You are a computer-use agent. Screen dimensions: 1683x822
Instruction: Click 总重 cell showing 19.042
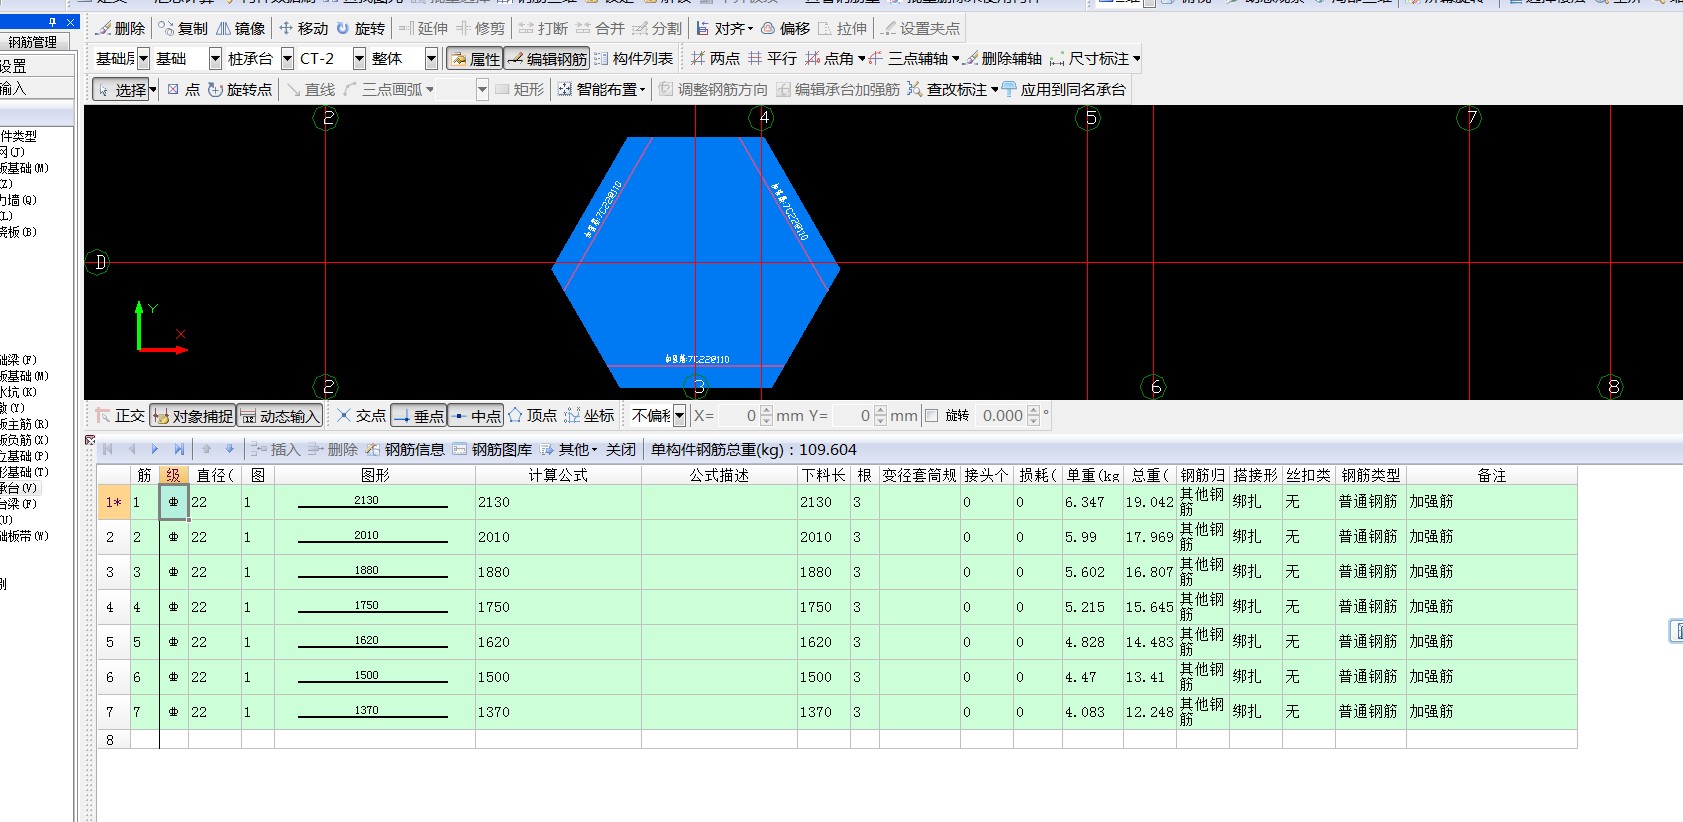1149,502
